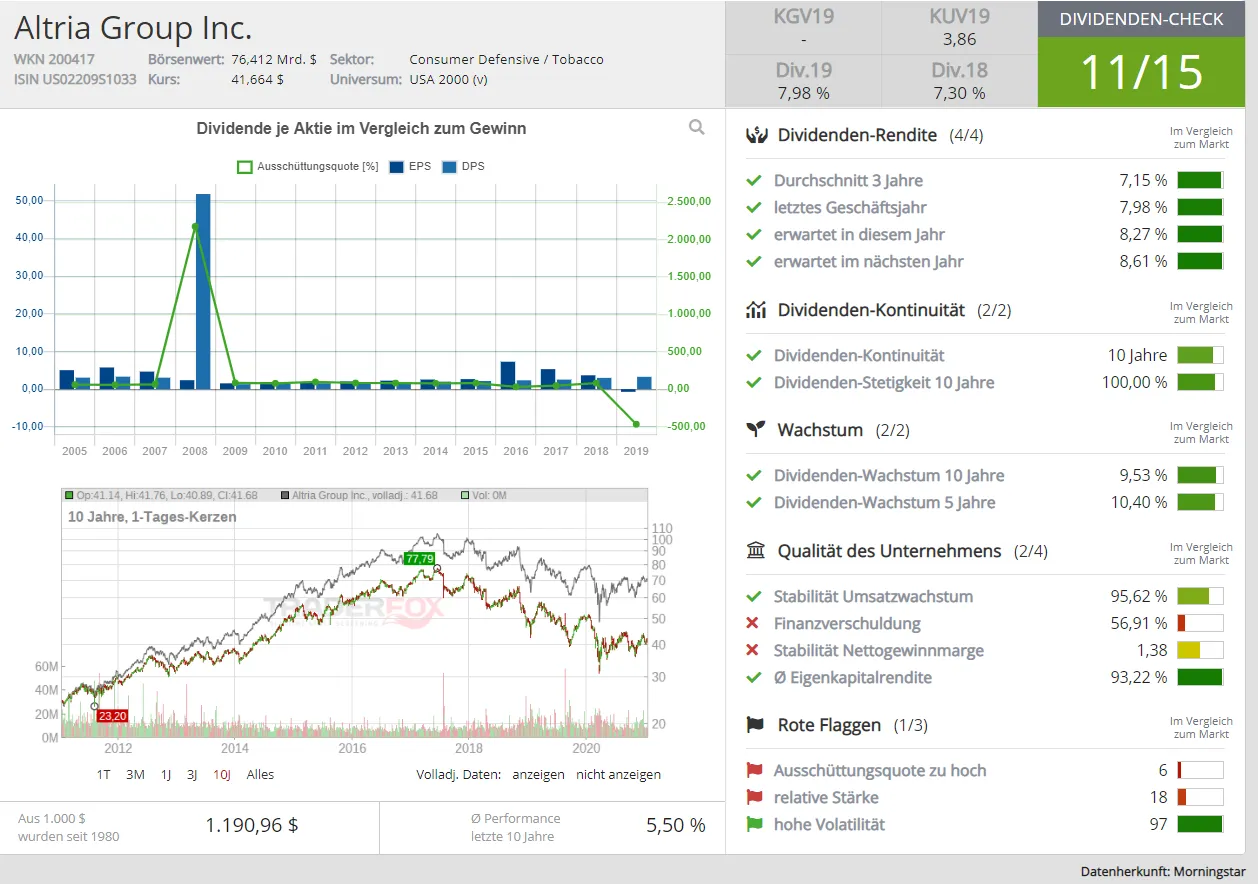Image resolution: width=1258 pixels, height=884 pixels.
Task: Switch price chart to 1T range
Action: pos(104,774)
